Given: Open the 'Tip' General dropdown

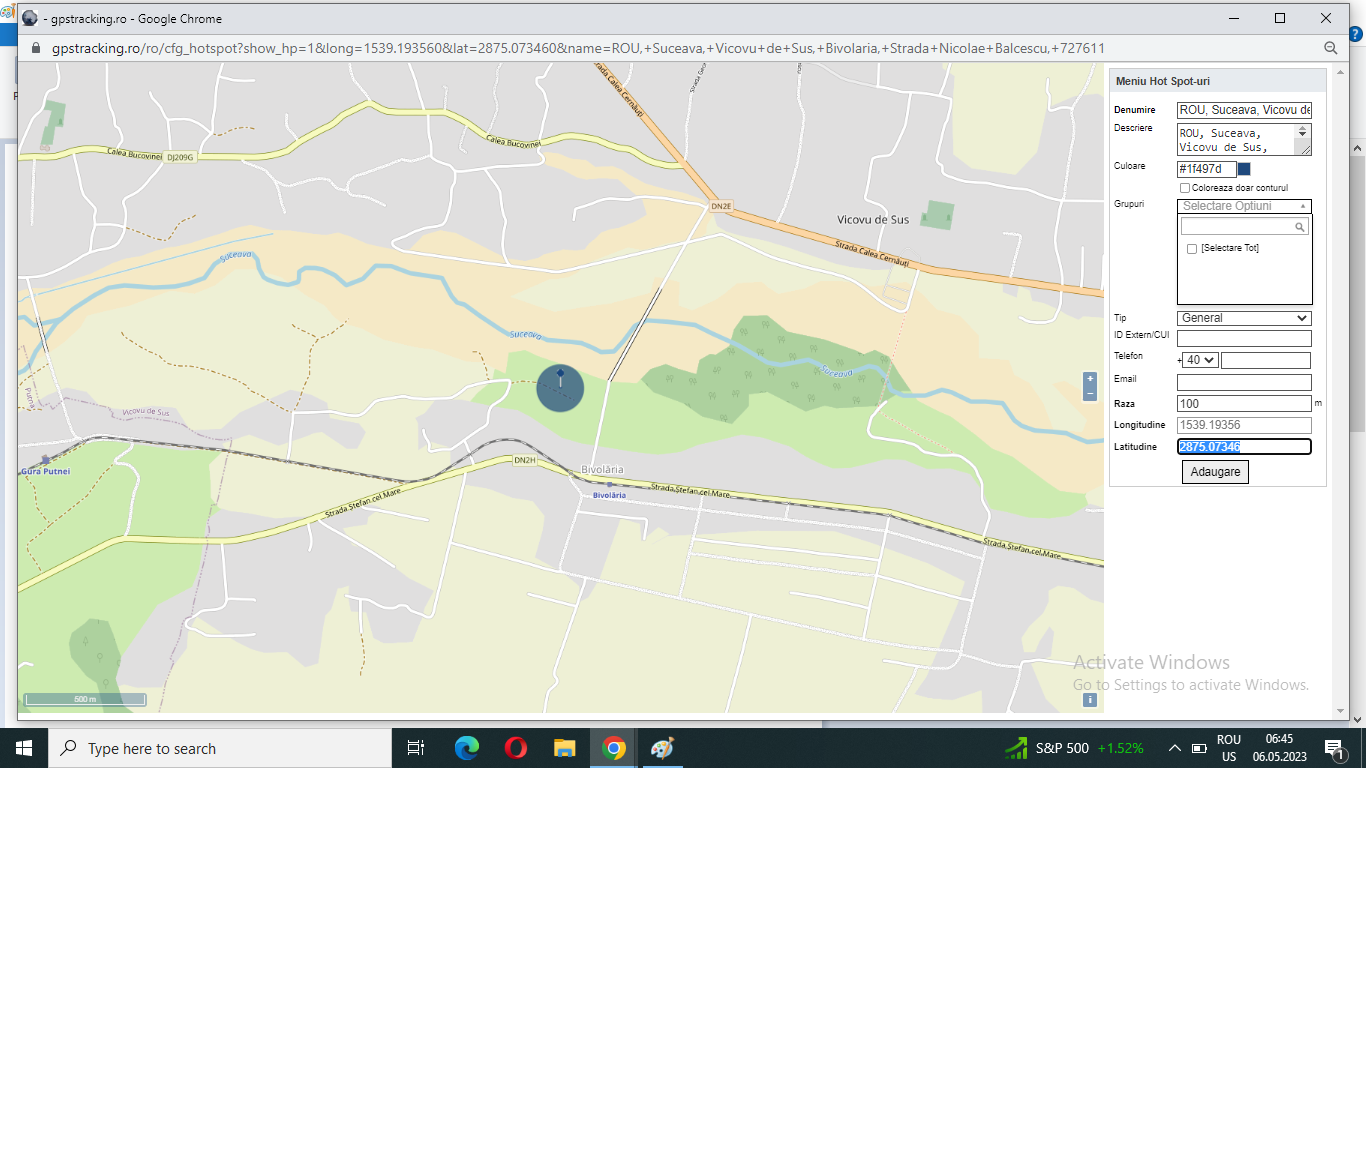Looking at the screenshot, I should point(1244,318).
